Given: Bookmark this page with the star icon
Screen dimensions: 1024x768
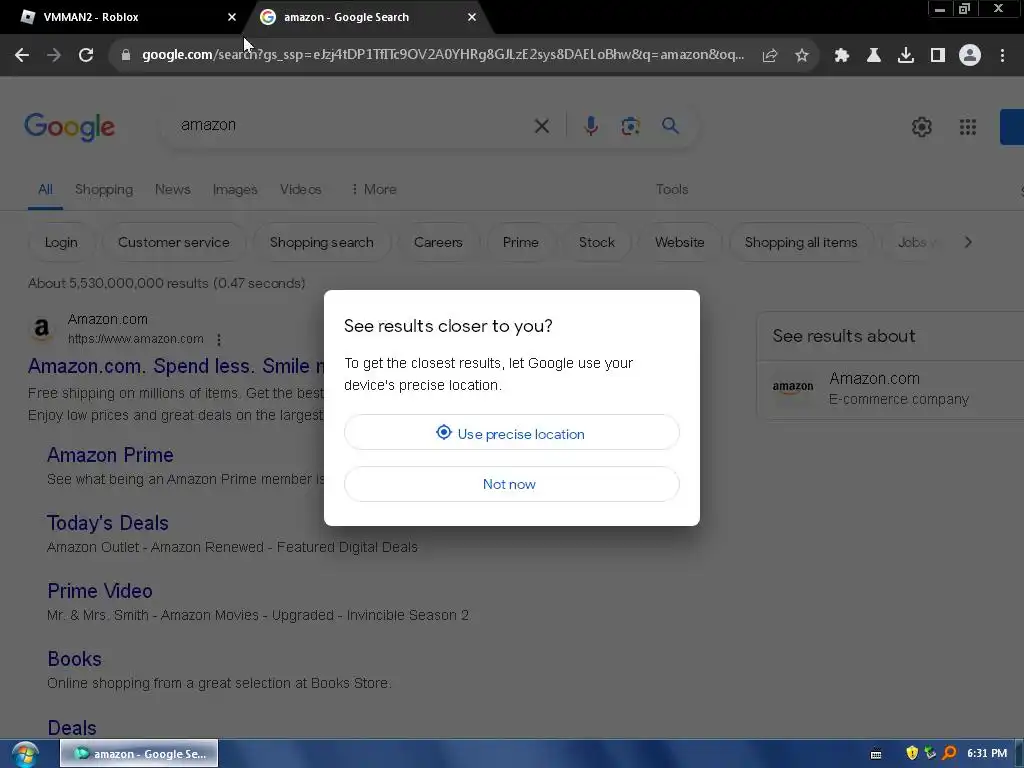Looking at the screenshot, I should click(802, 55).
